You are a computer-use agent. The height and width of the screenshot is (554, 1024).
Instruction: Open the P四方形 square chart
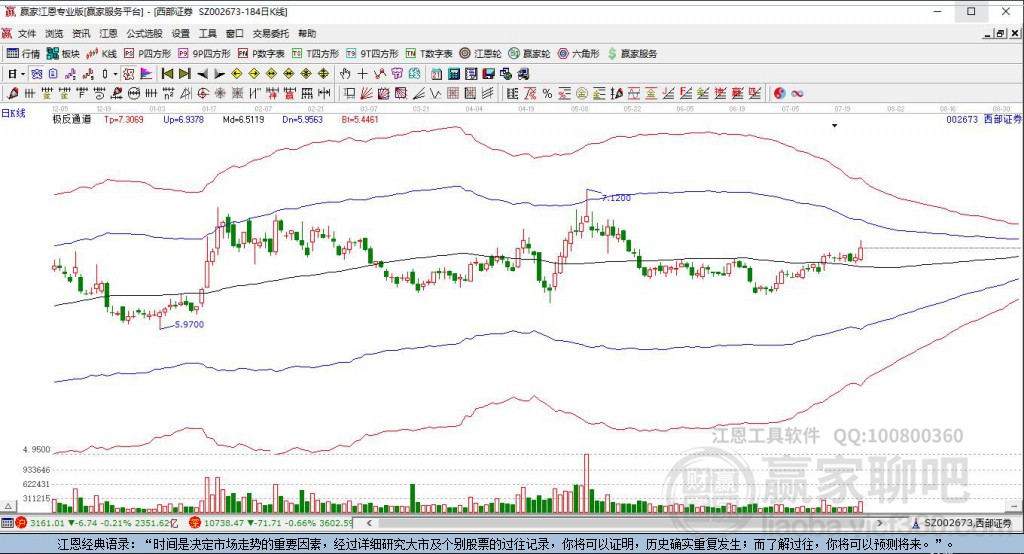(148, 53)
